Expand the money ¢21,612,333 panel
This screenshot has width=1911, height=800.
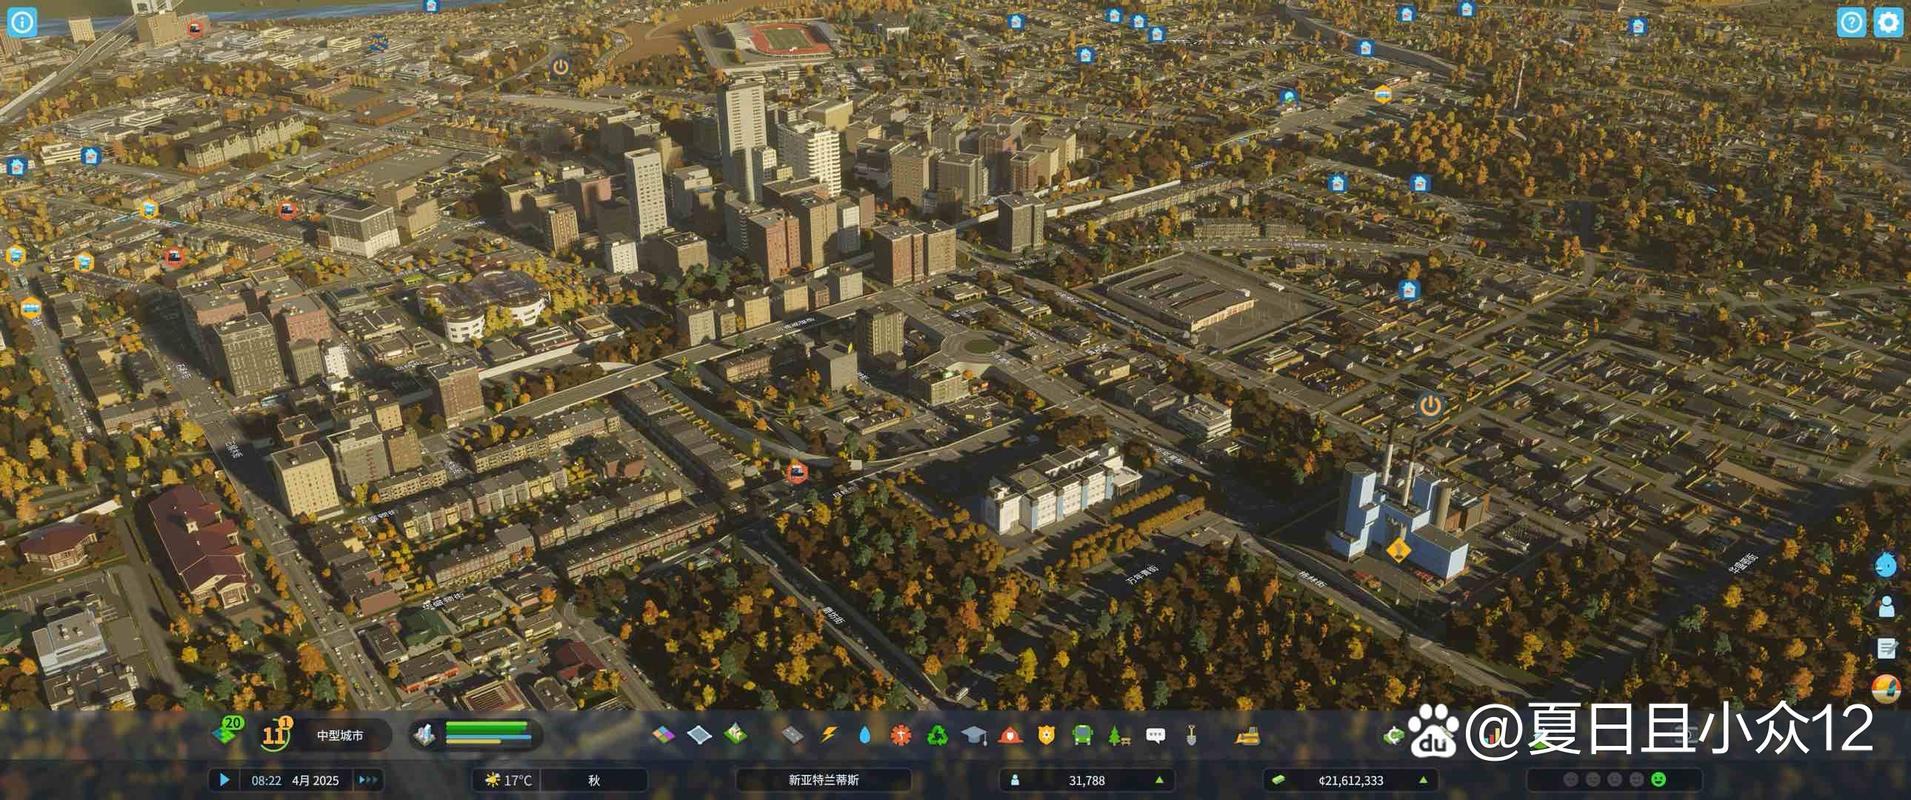pyautogui.click(x=1350, y=780)
